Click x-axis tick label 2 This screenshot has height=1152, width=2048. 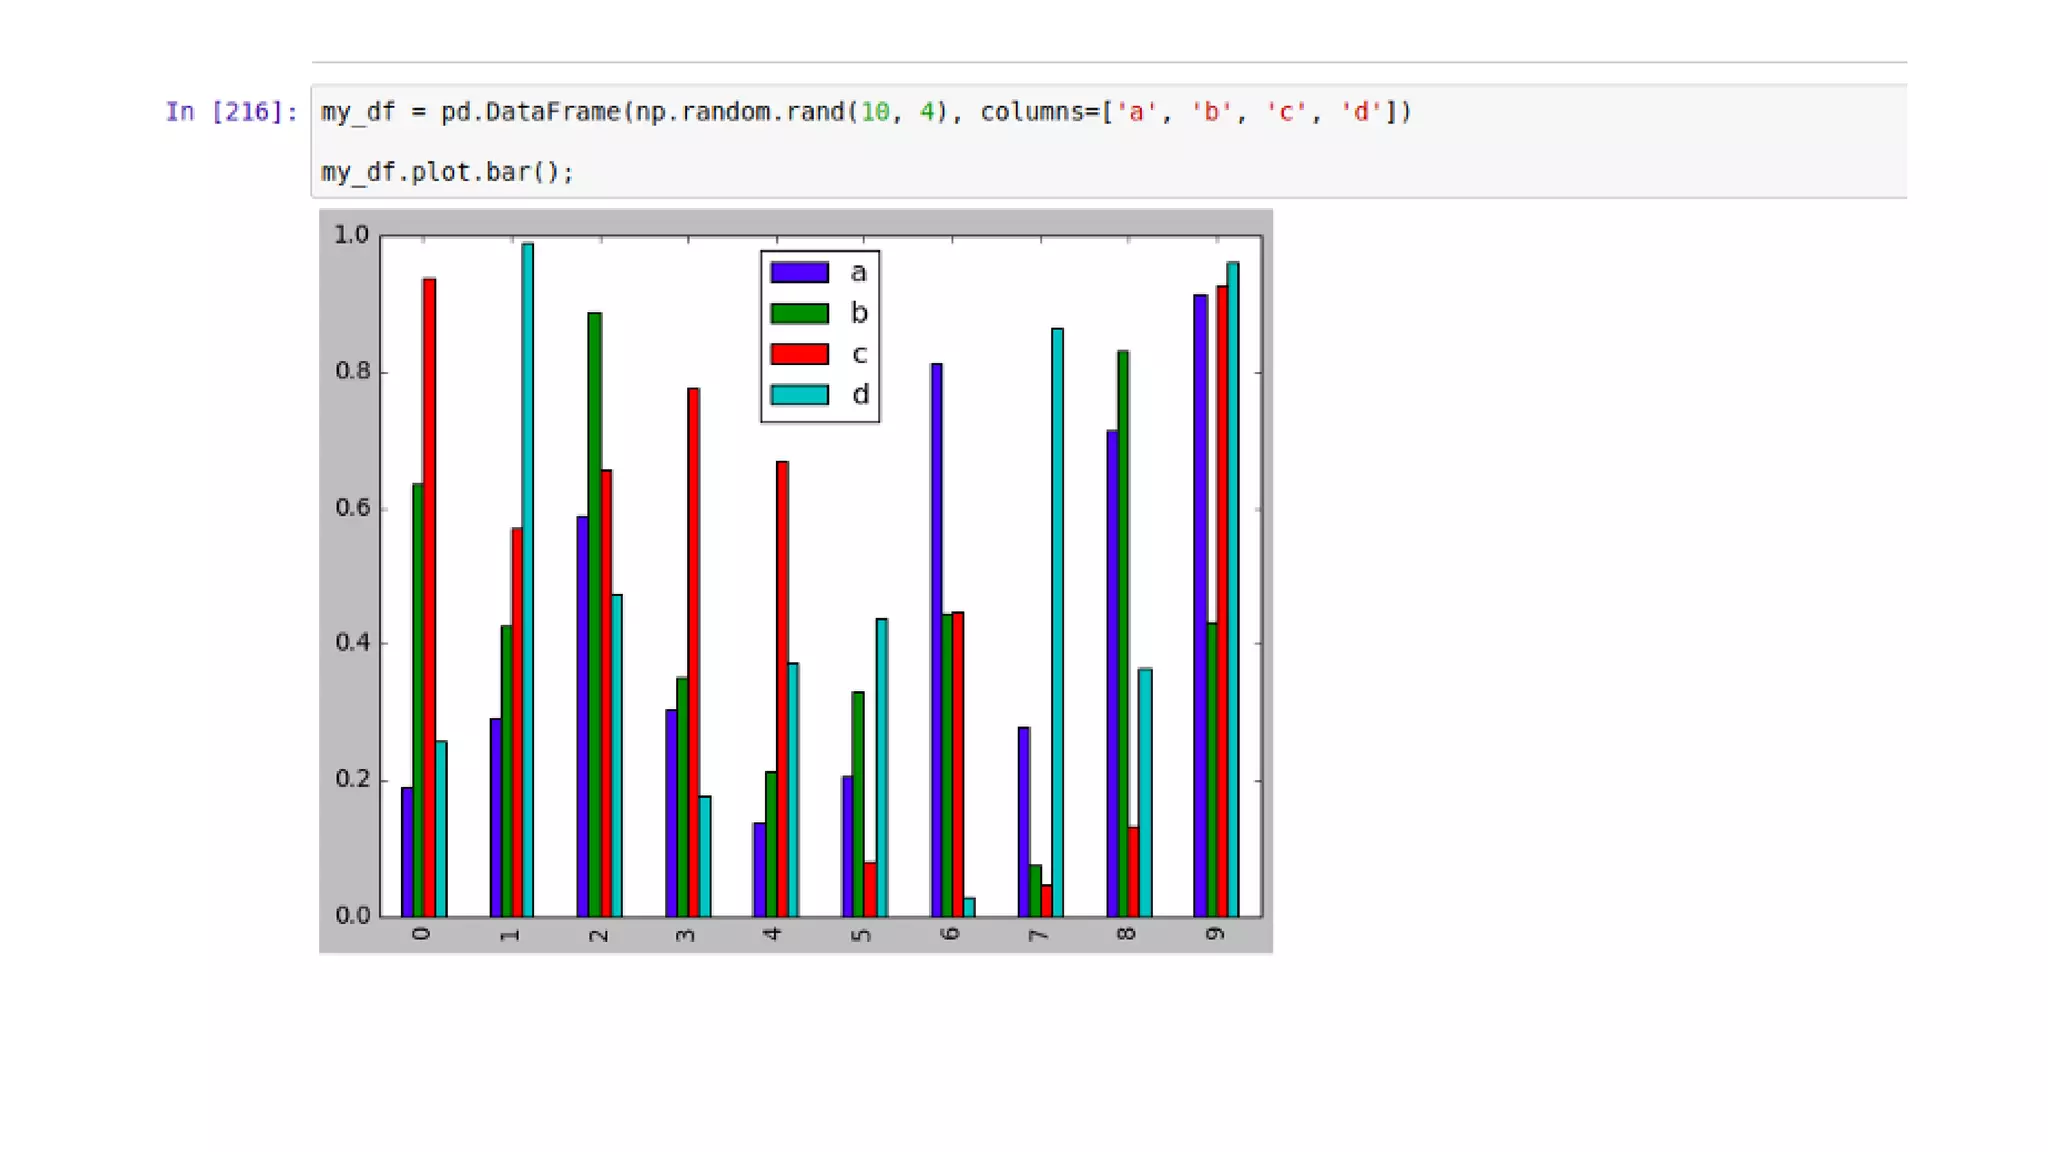pyautogui.click(x=598, y=934)
